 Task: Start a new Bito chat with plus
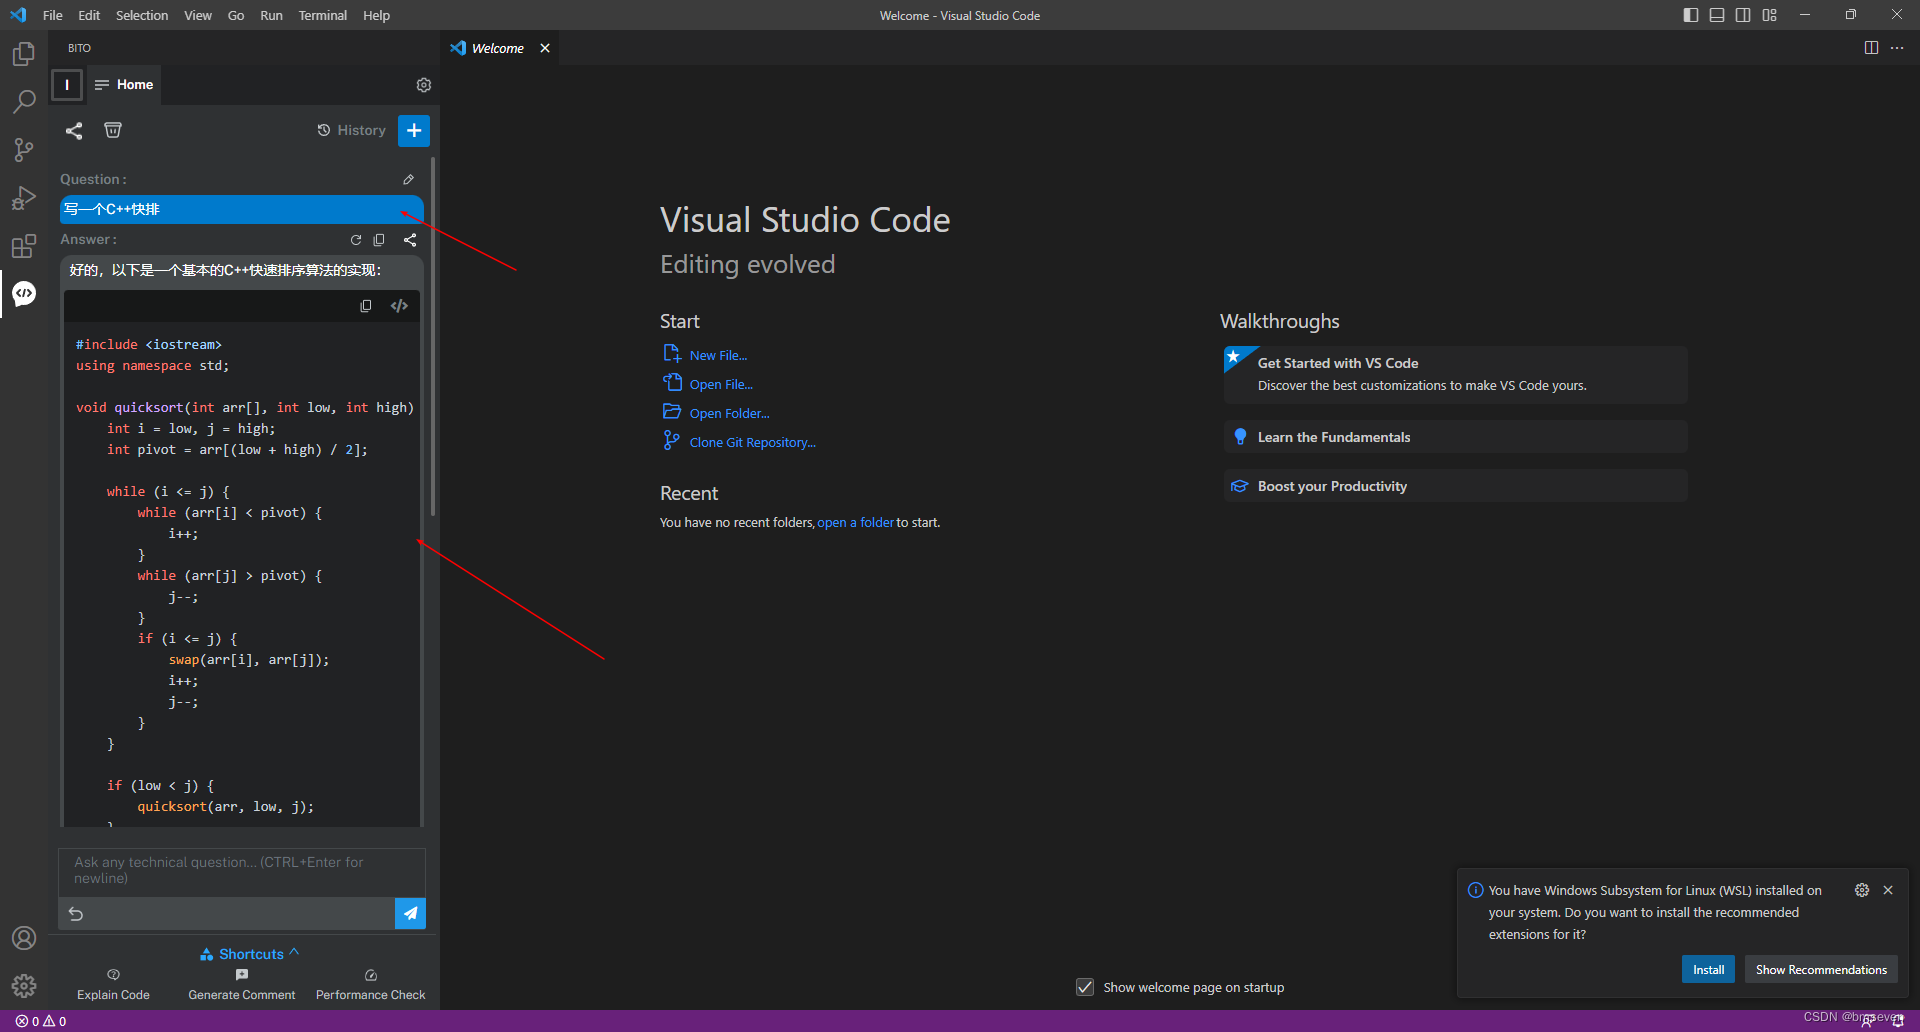(414, 131)
